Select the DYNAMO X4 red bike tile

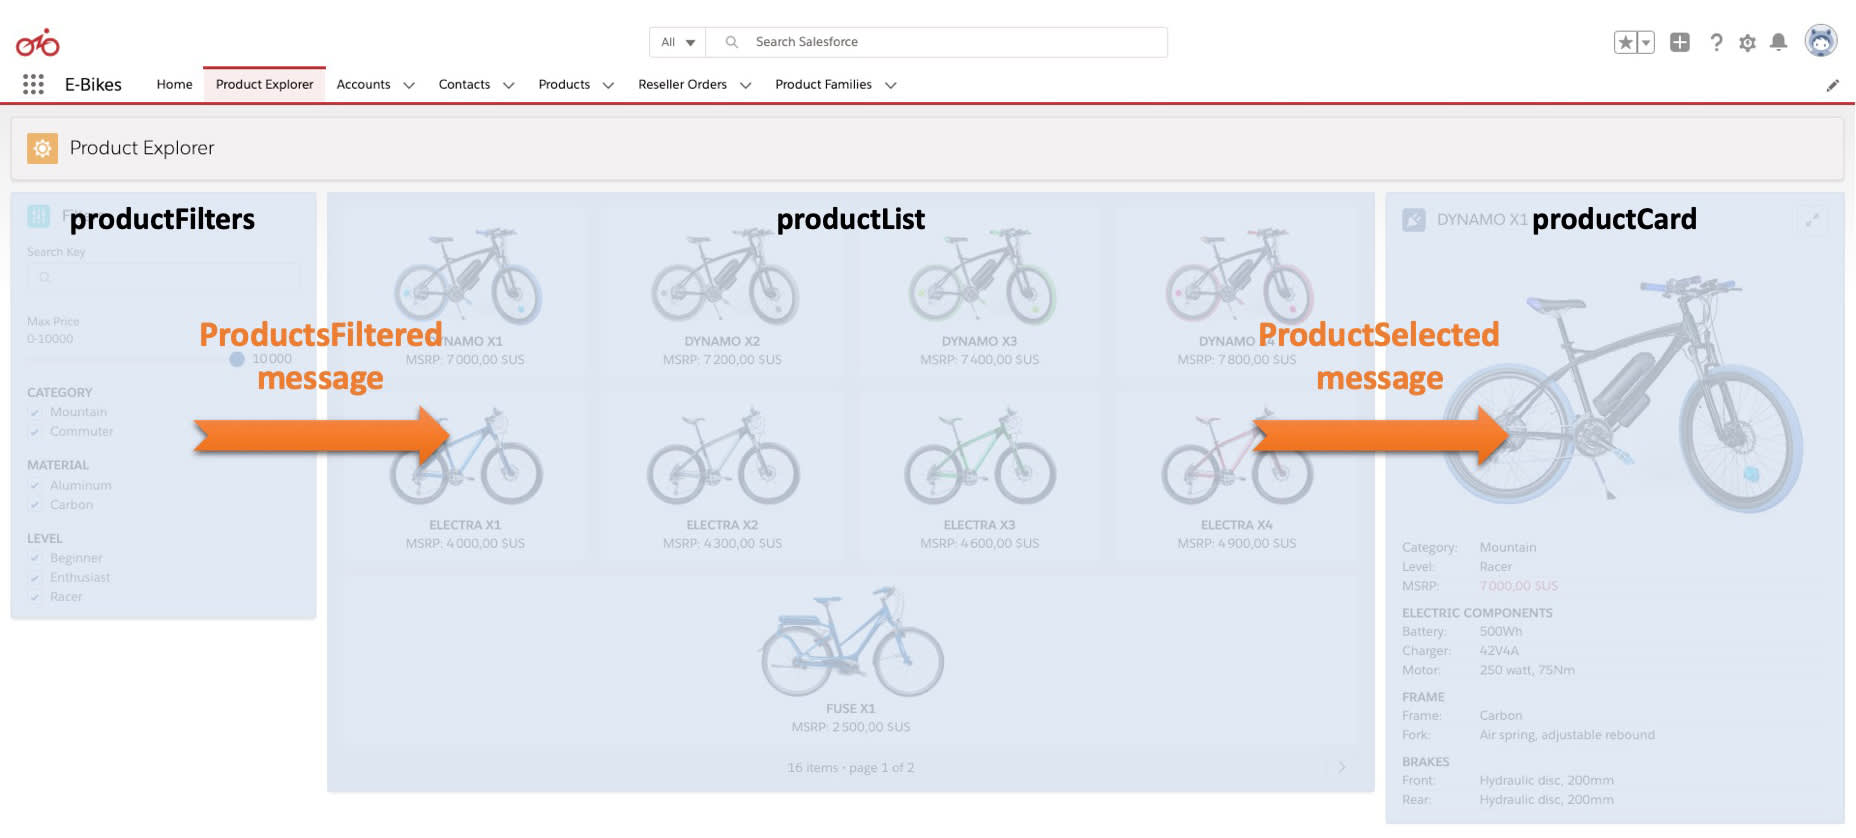[x=1237, y=290]
